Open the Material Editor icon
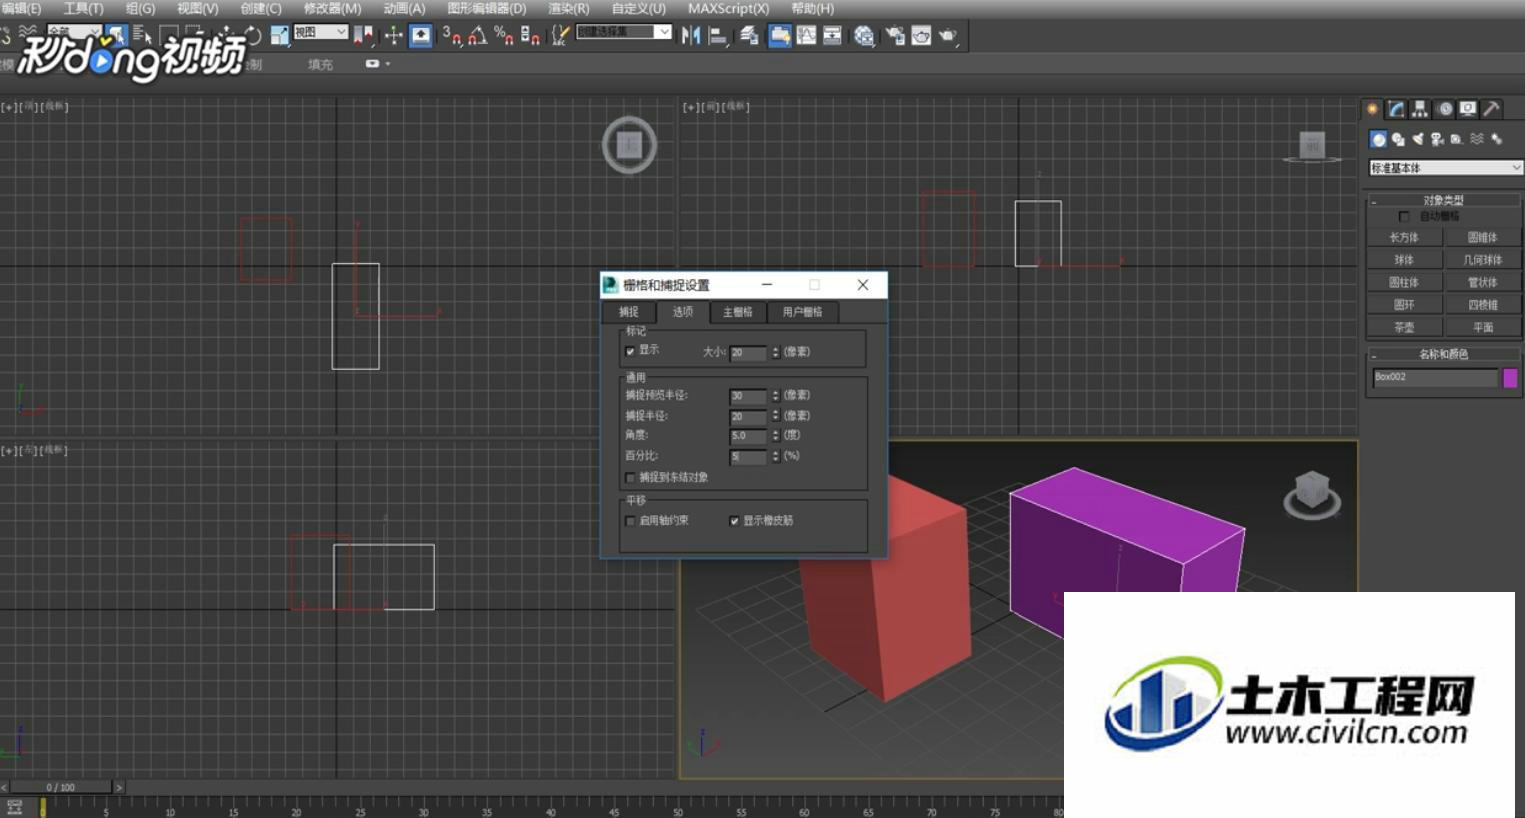This screenshot has height=818, width=1525. tap(864, 36)
